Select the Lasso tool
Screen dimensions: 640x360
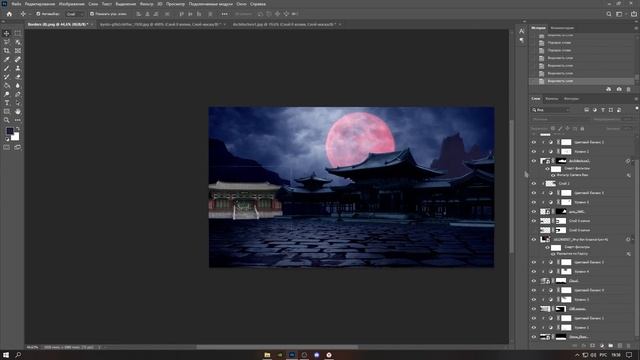(x=7, y=42)
